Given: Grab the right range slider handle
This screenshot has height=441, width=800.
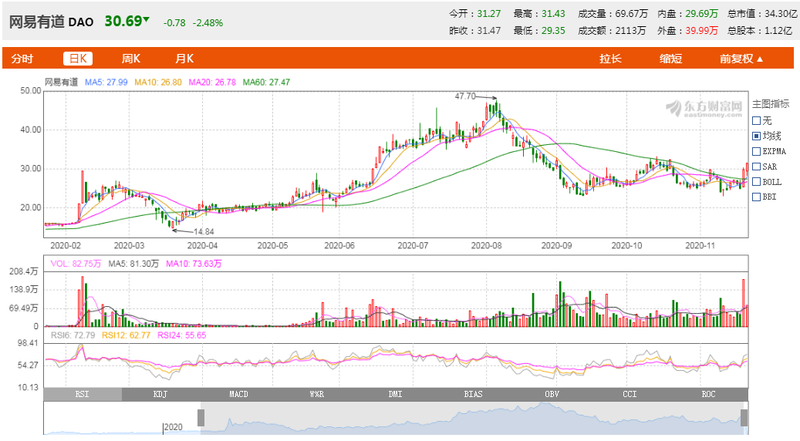Looking at the screenshot, I should tap(744, 418).
